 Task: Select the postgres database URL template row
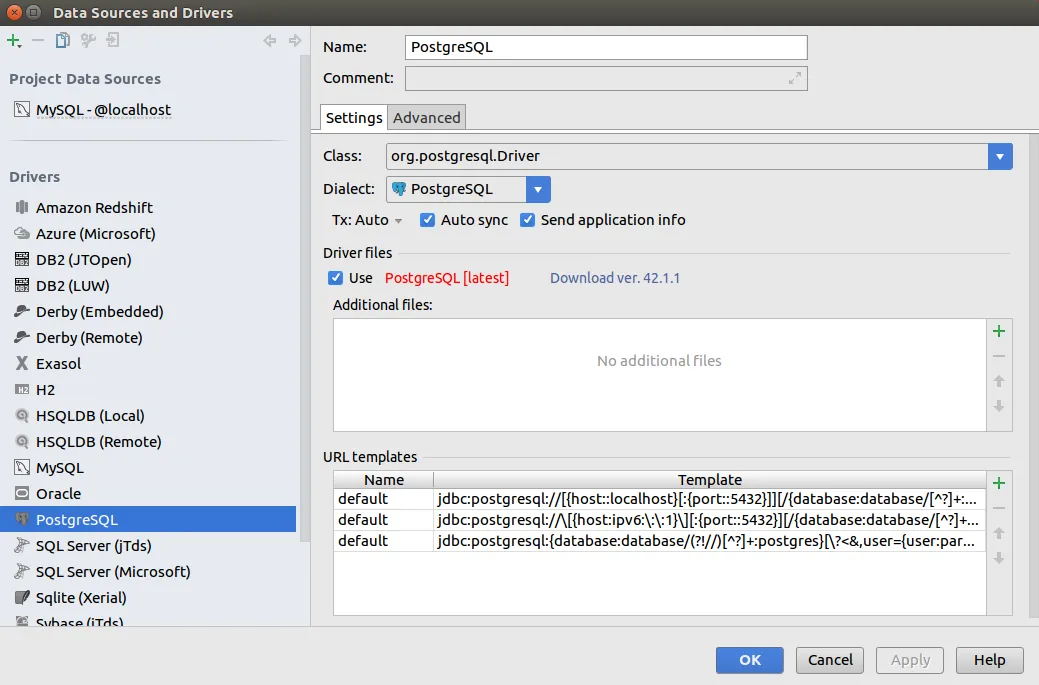click(x=659, y=541)
